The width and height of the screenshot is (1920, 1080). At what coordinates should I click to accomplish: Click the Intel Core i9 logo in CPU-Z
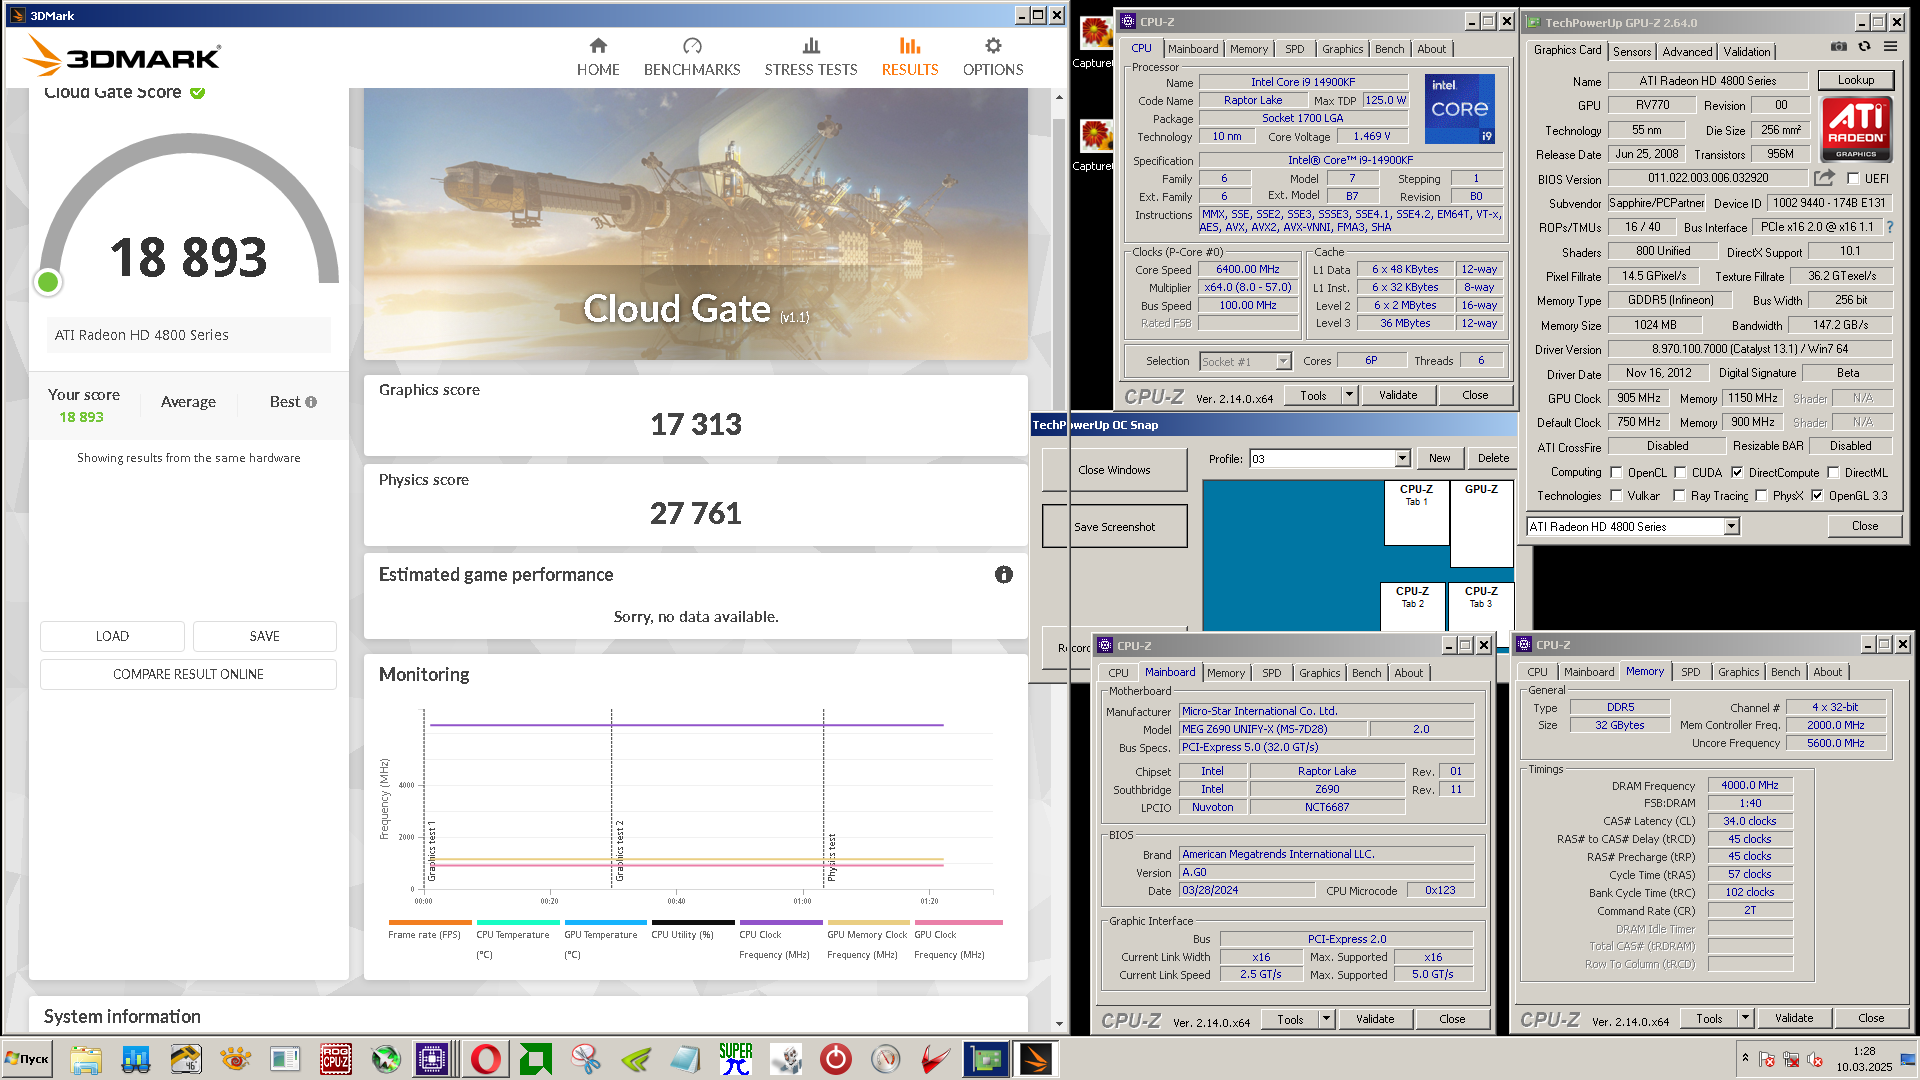click(1460, 109)
